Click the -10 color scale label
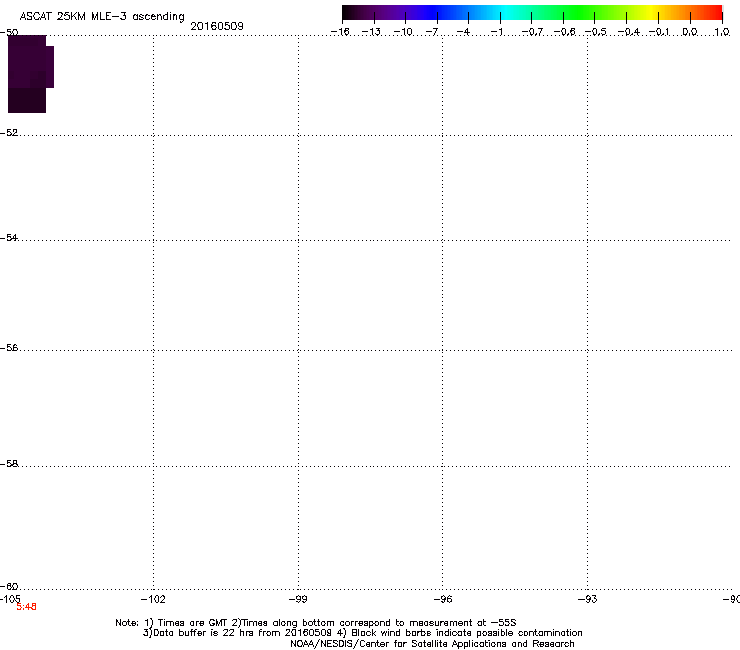This screenshot has width=740, height=650. [x=403, y=32]
